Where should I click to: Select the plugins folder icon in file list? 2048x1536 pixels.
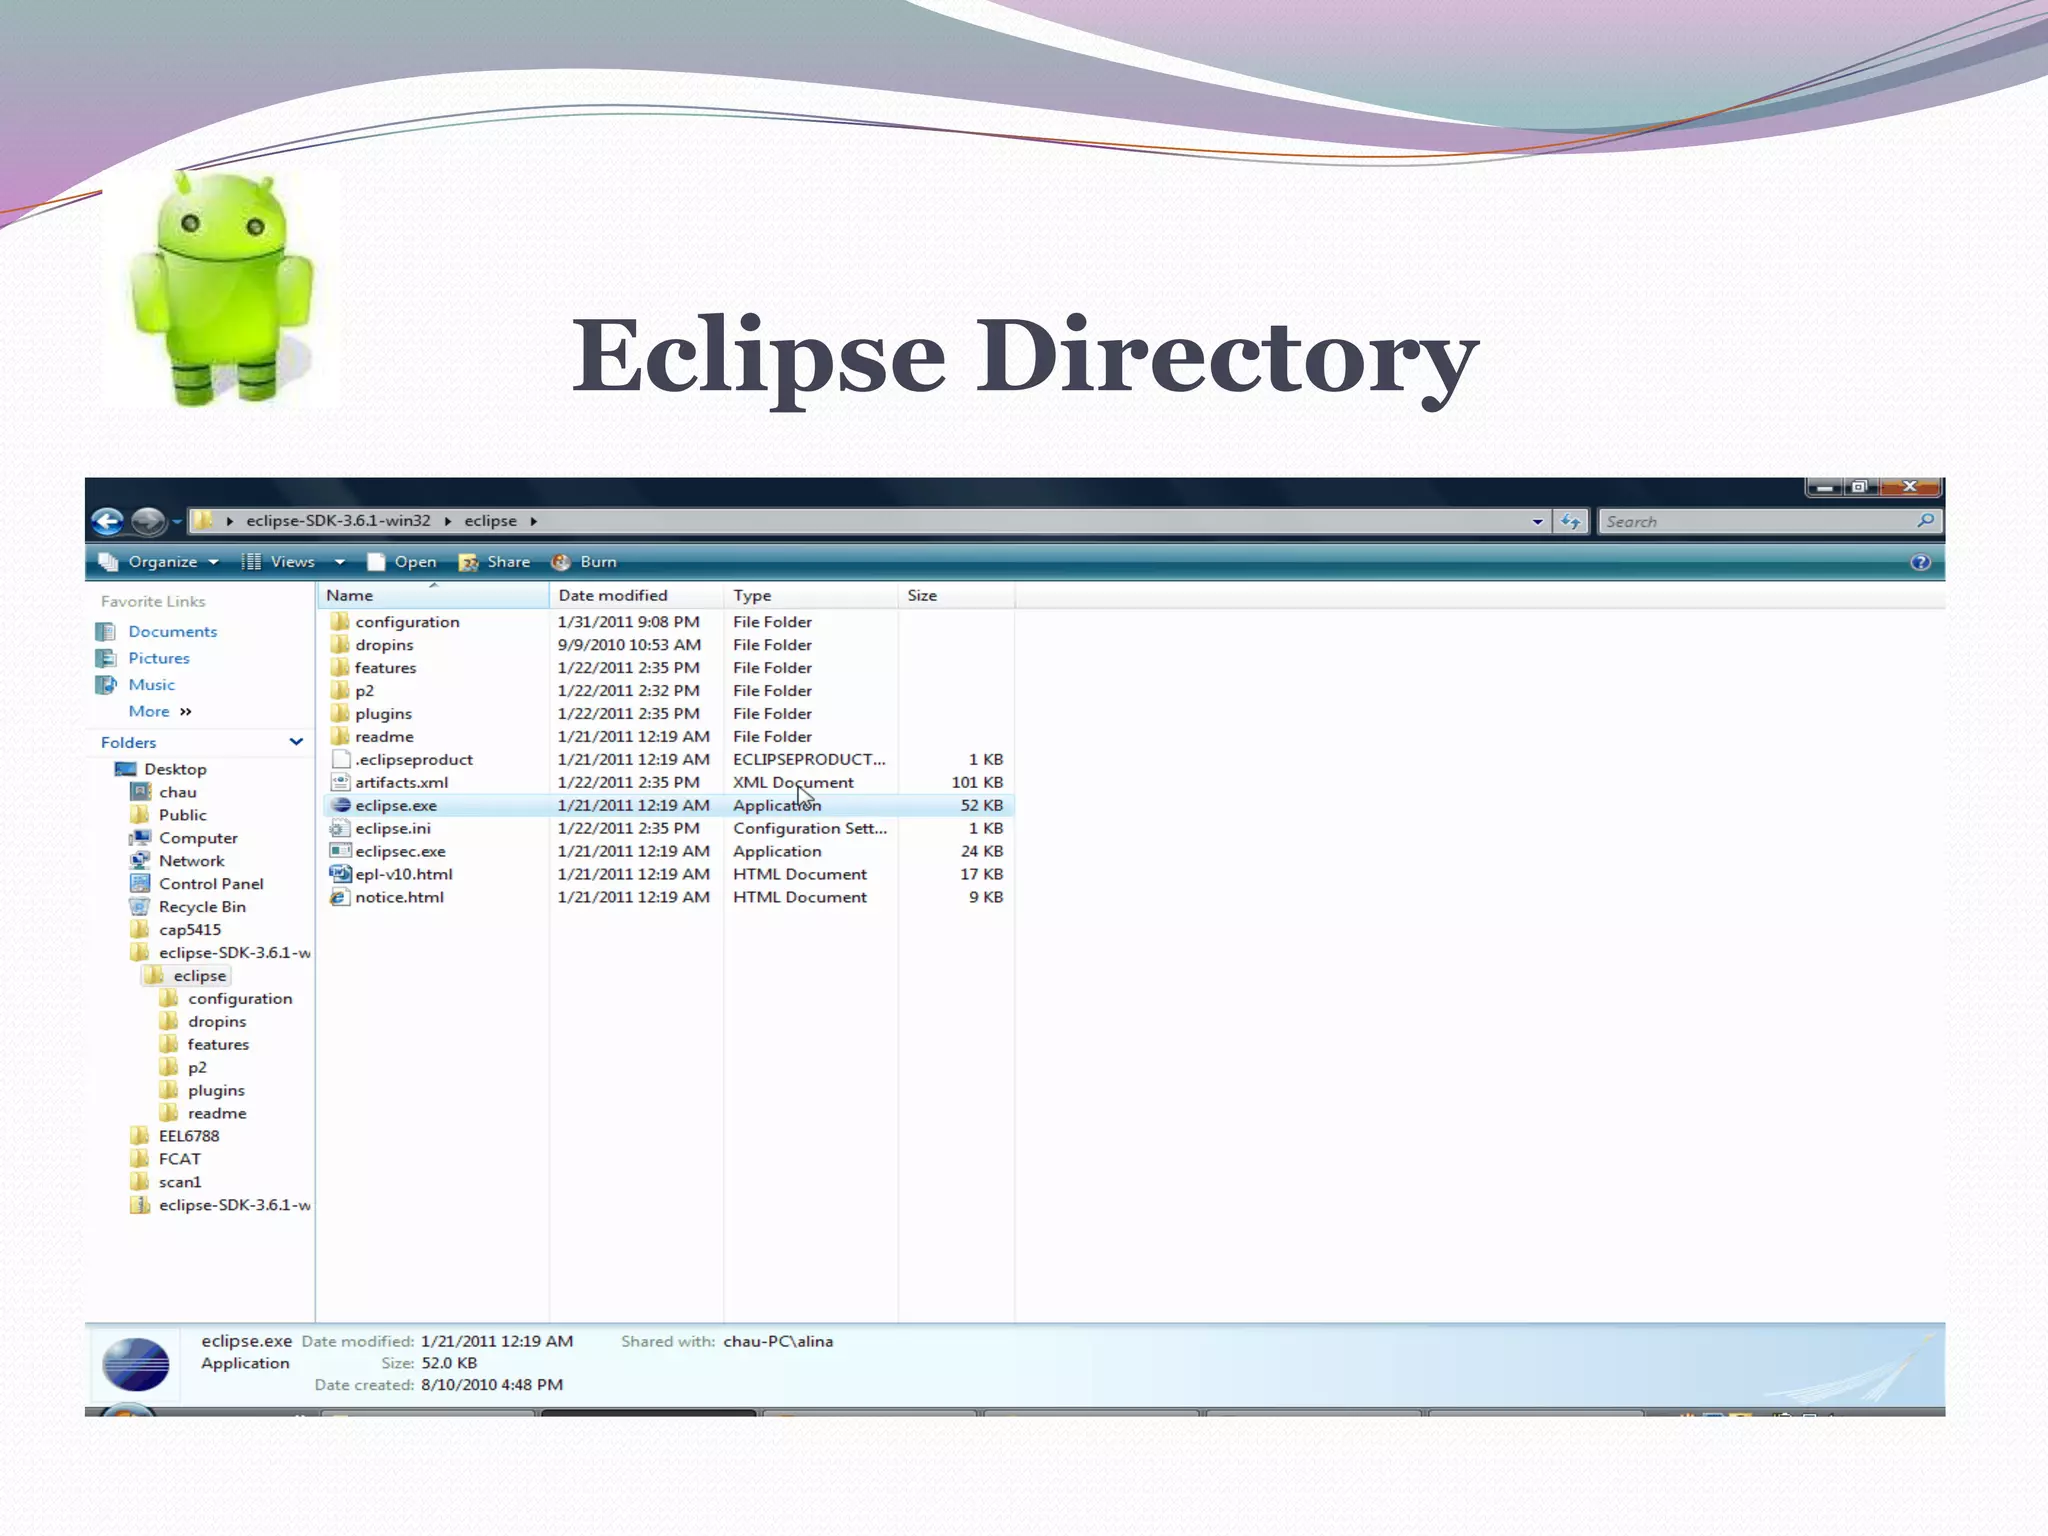(340, 713)
